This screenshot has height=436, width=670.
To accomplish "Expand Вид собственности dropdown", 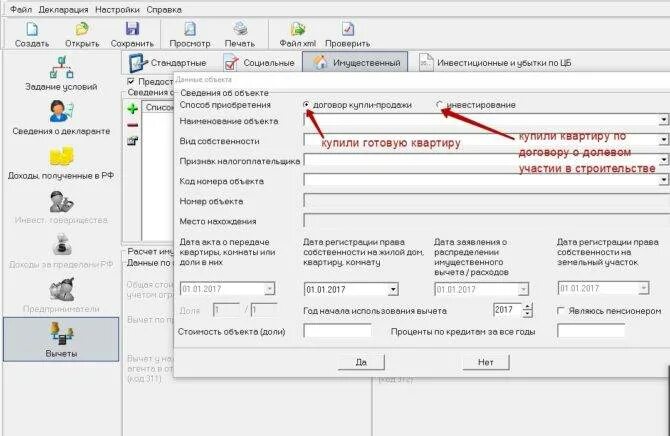I will point(663,140).
